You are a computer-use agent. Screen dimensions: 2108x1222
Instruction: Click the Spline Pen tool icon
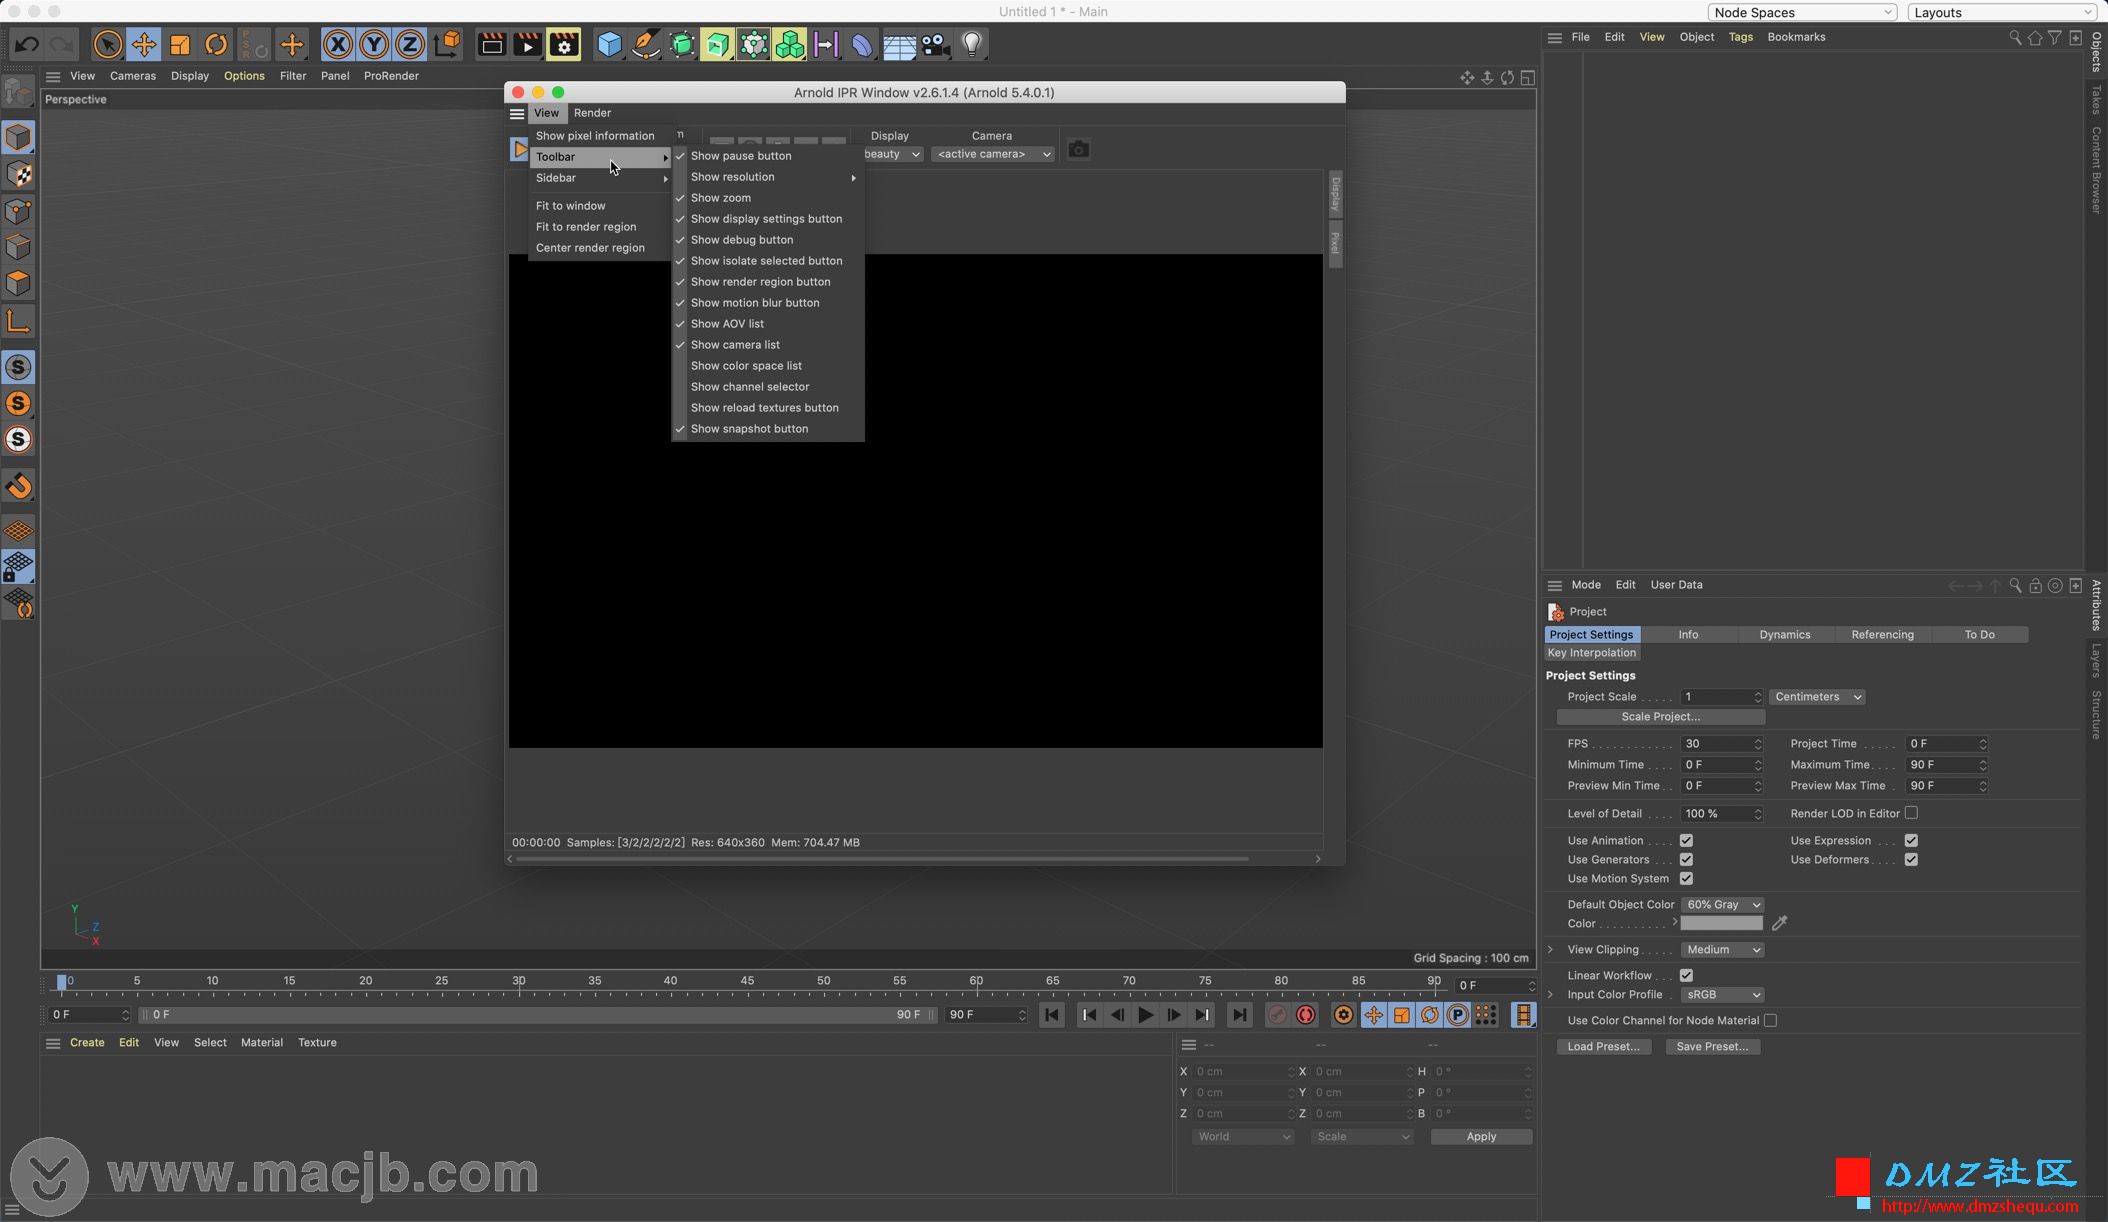646,44
